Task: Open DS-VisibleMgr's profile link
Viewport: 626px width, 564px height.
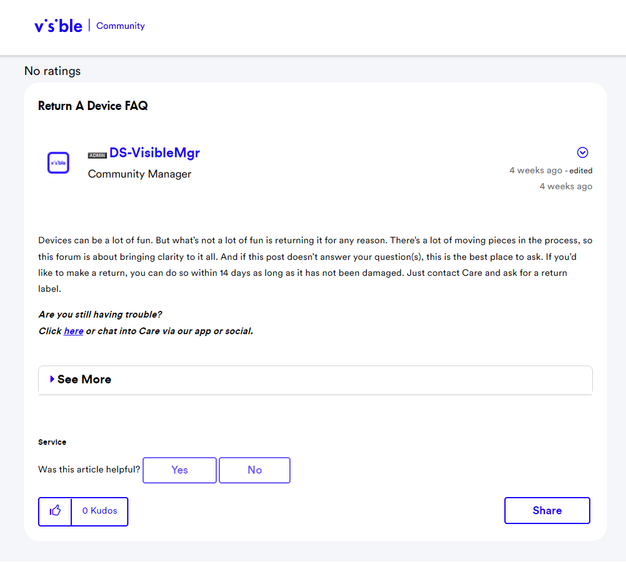Action: (154, 153)
